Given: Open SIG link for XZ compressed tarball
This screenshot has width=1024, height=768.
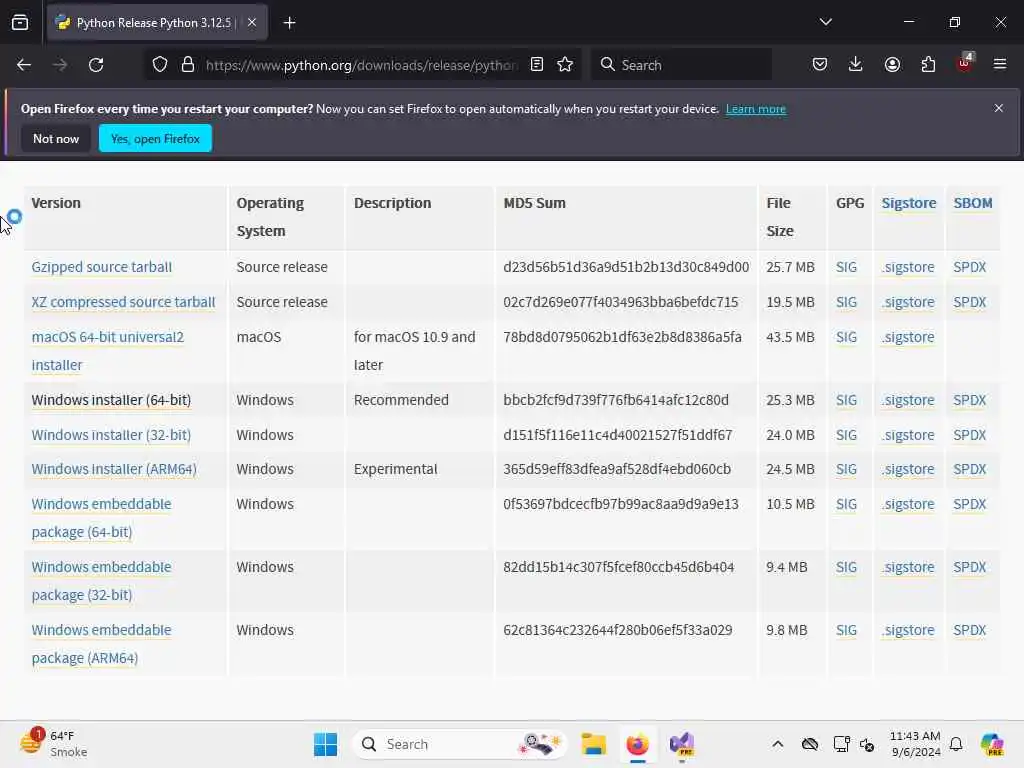Looking at the screenshot, I should pyautogui.click(x=846, y=302).
